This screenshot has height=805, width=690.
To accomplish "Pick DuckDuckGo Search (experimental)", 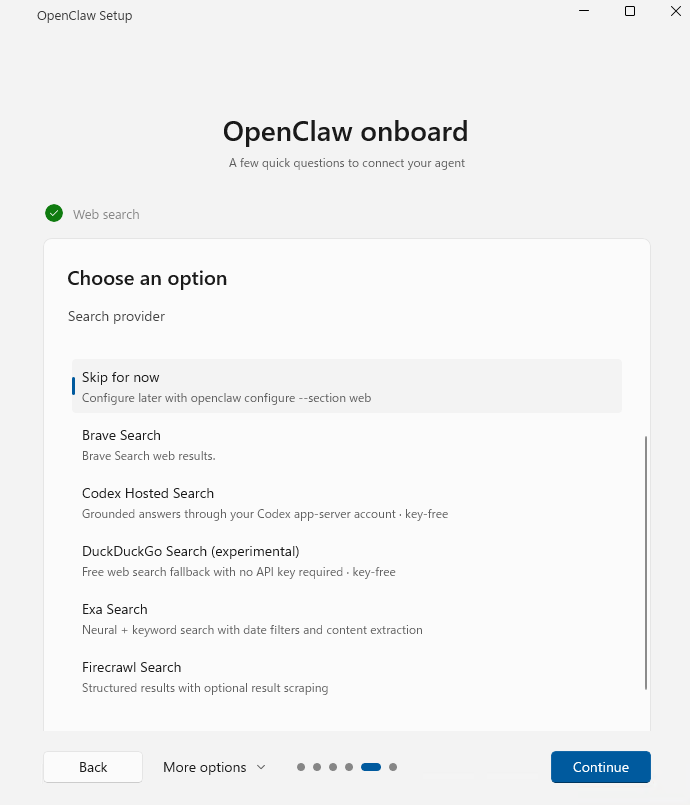I will [347, 561].
